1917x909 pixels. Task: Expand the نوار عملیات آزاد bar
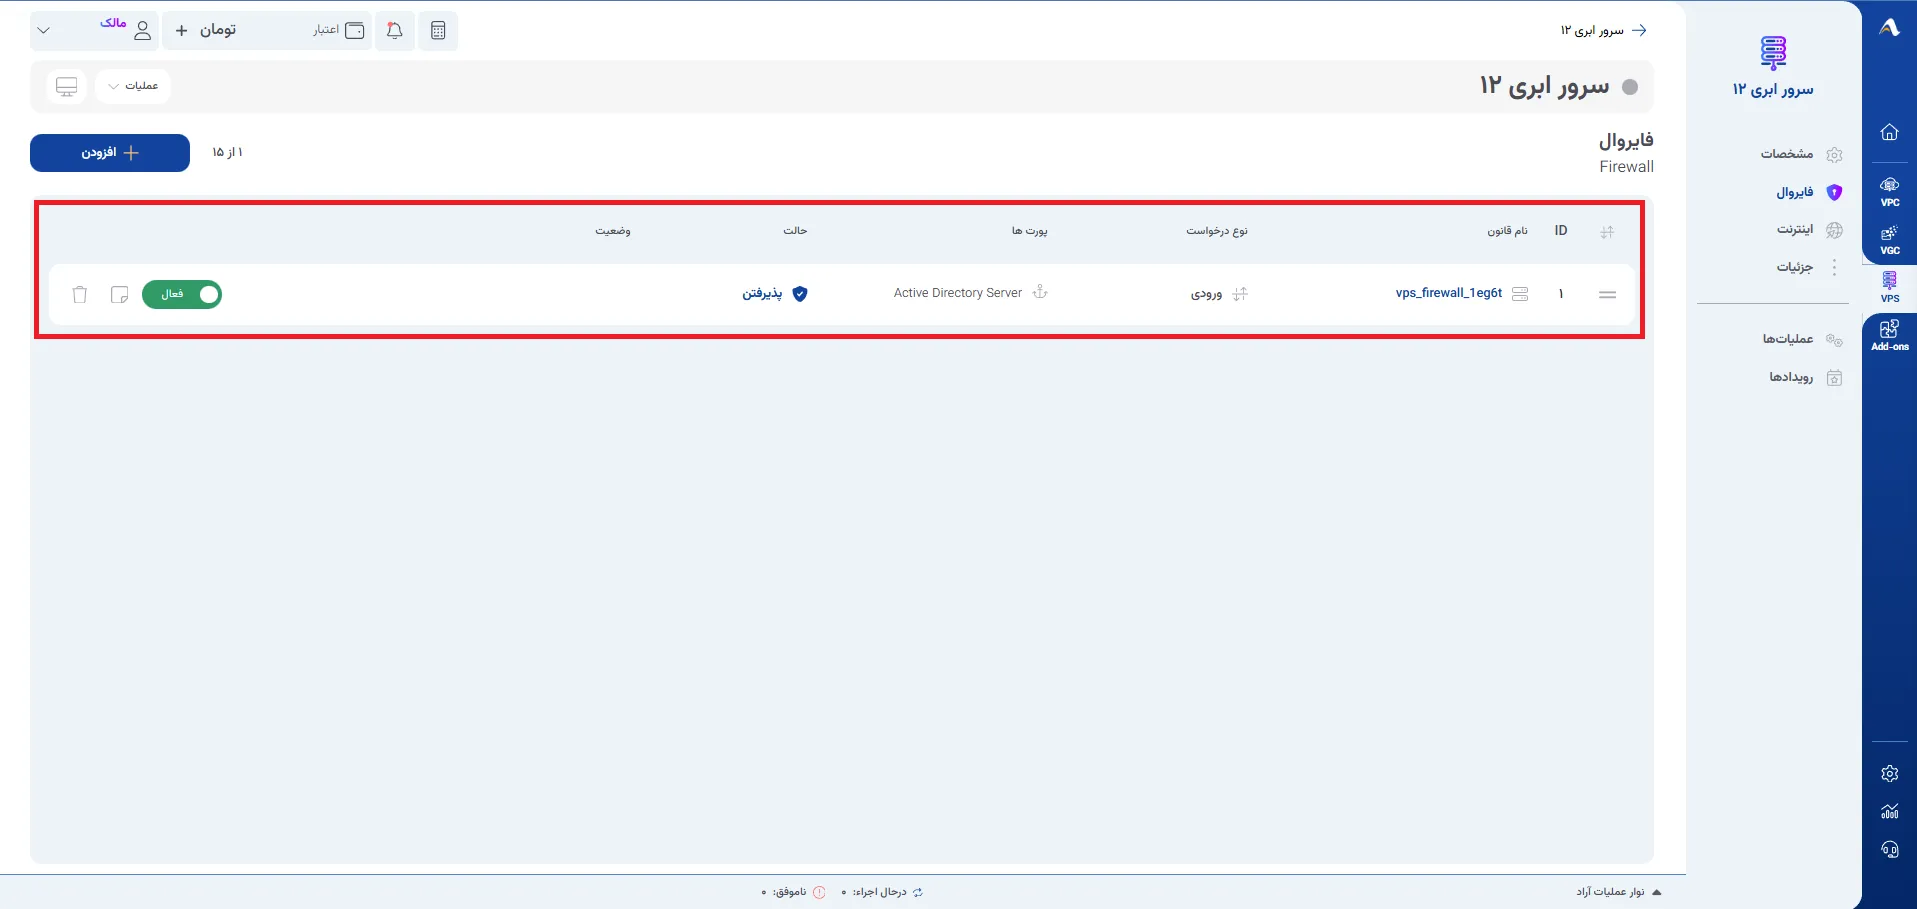(1618, 892)
